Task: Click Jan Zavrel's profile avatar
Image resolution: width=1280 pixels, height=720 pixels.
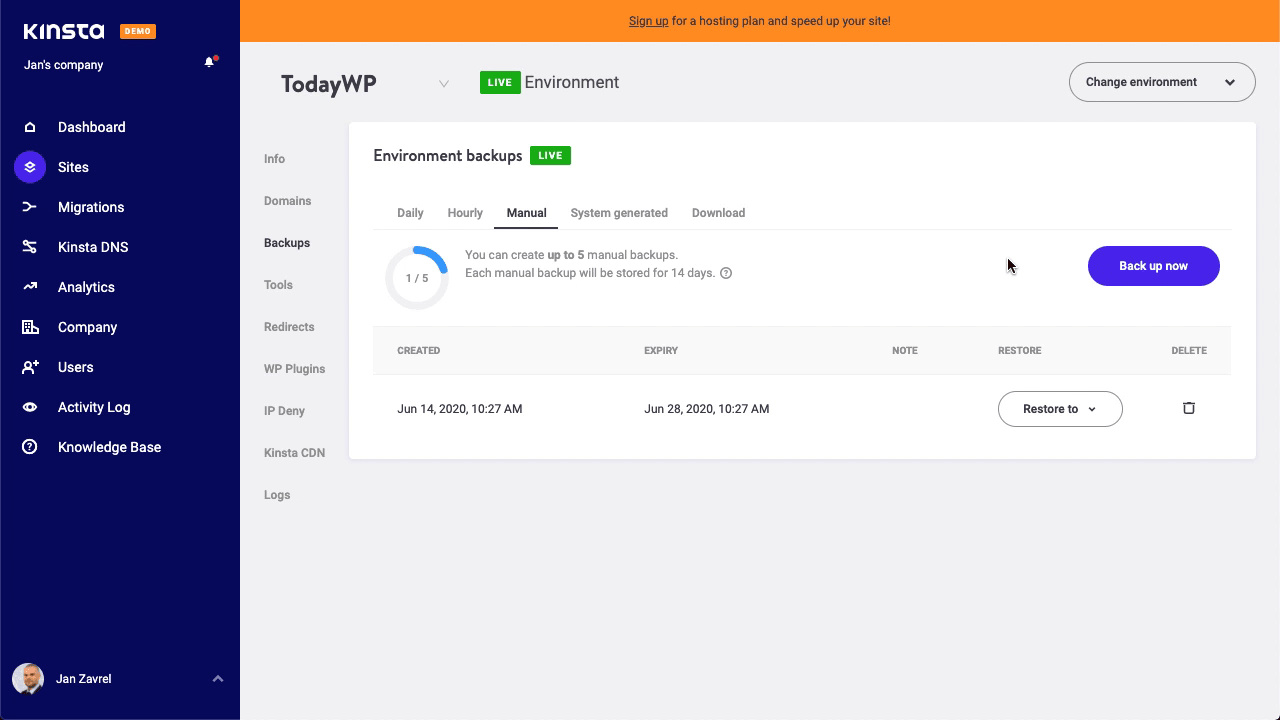Action: pyautogui.click(x=28, y=679)
